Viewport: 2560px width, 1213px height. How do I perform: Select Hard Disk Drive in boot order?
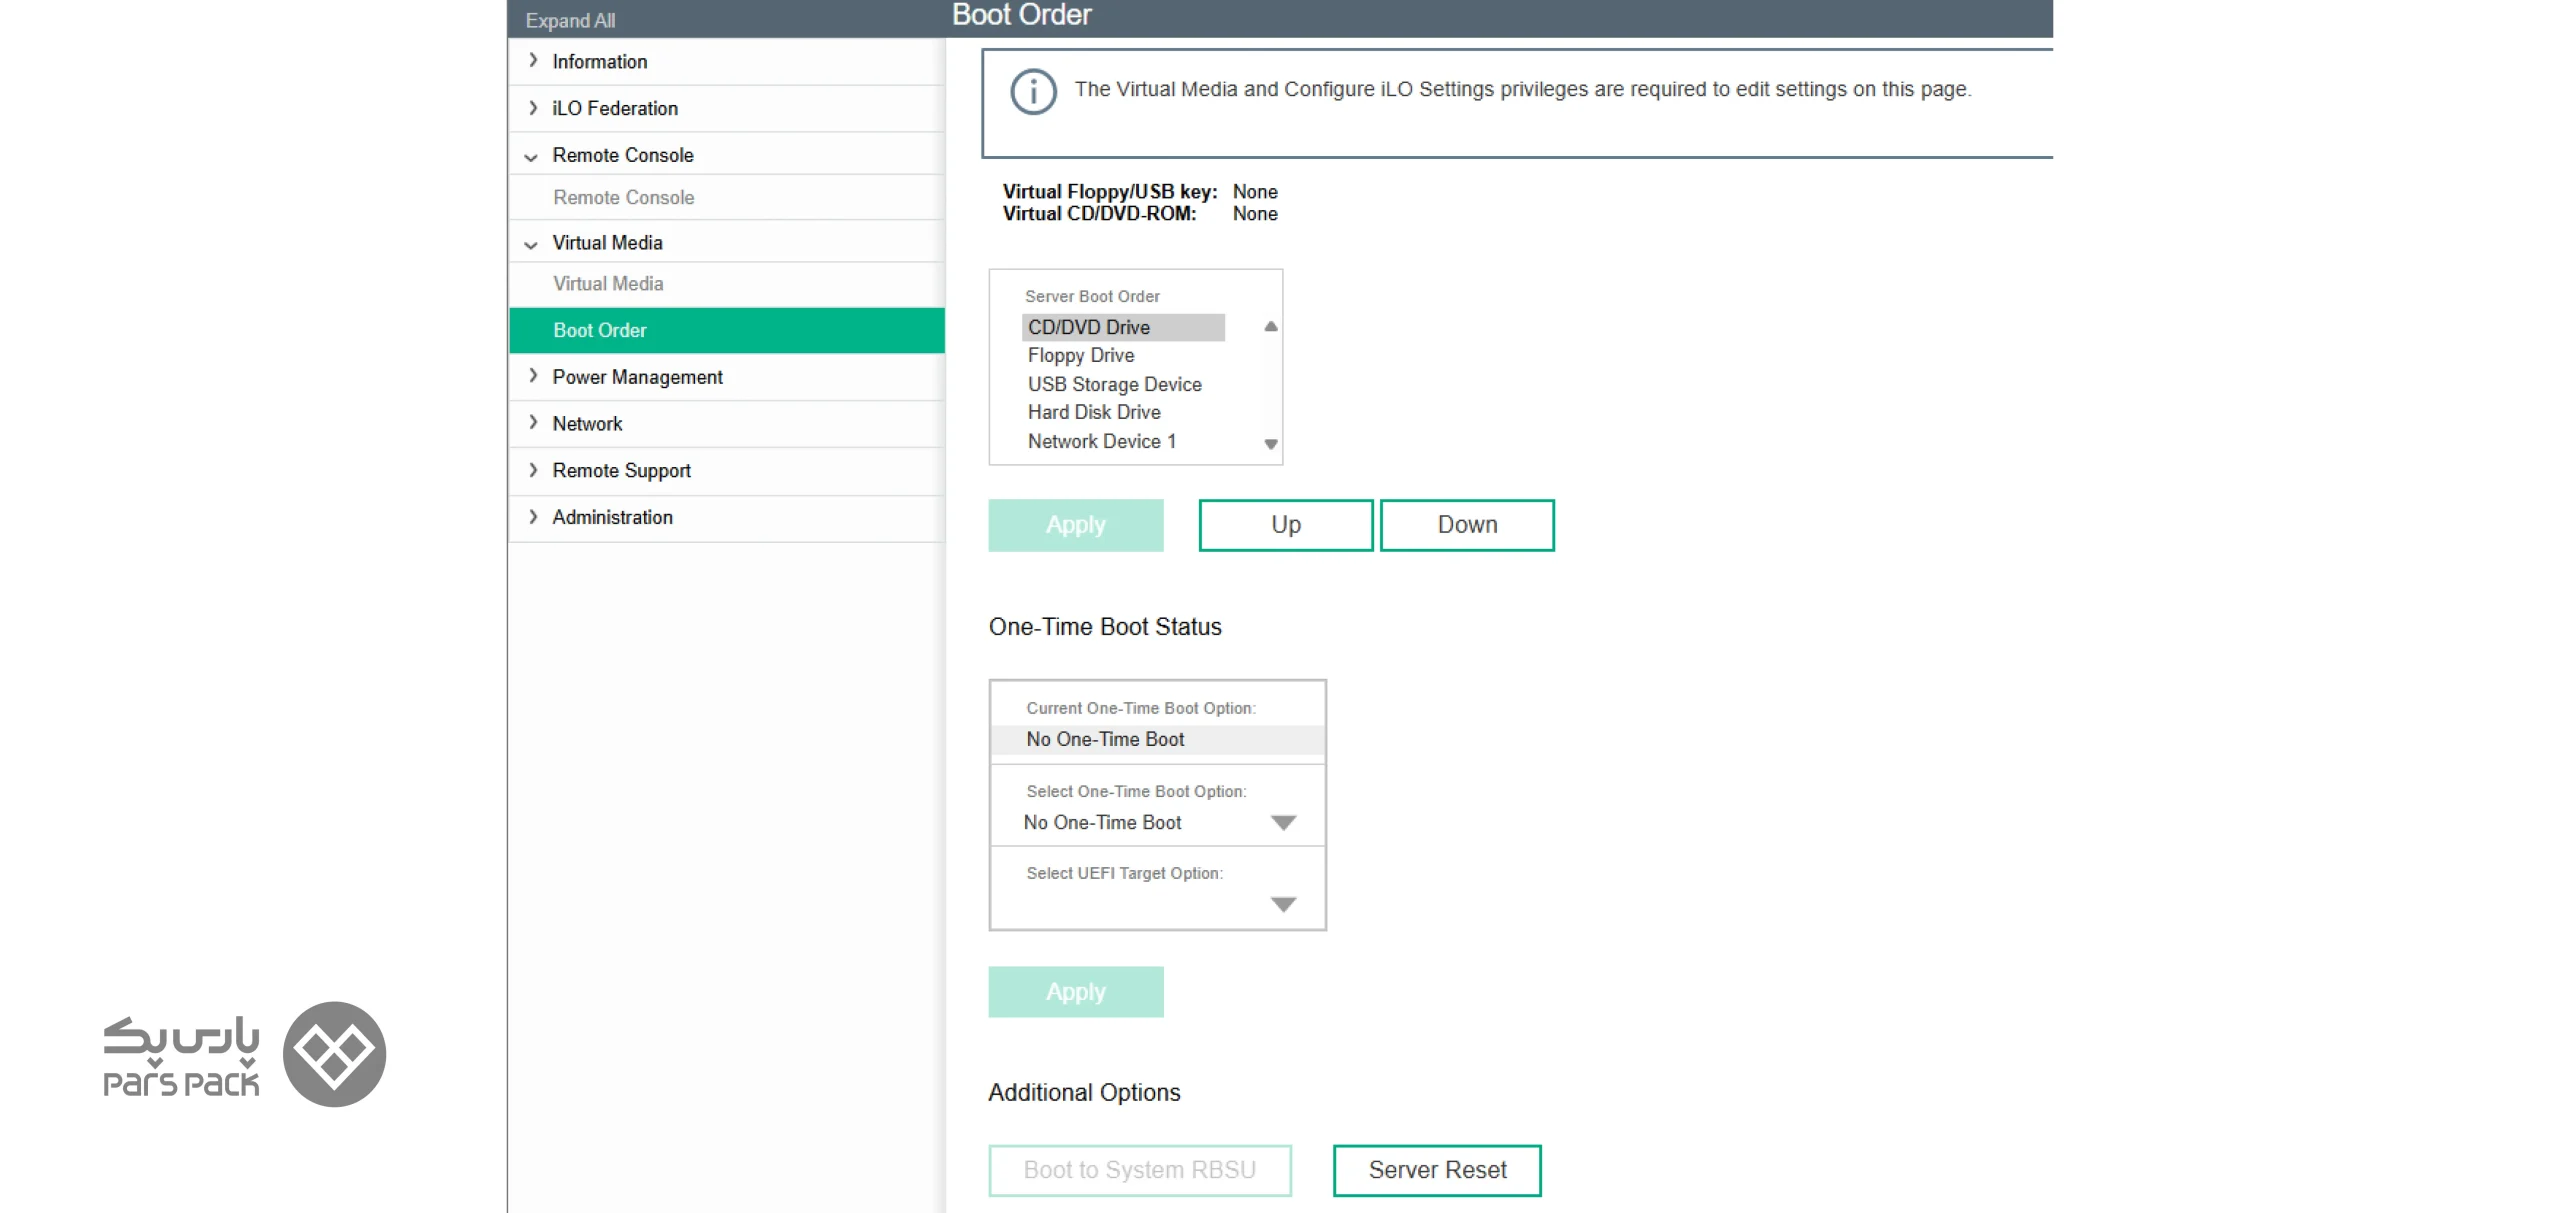coord(1094,412)
